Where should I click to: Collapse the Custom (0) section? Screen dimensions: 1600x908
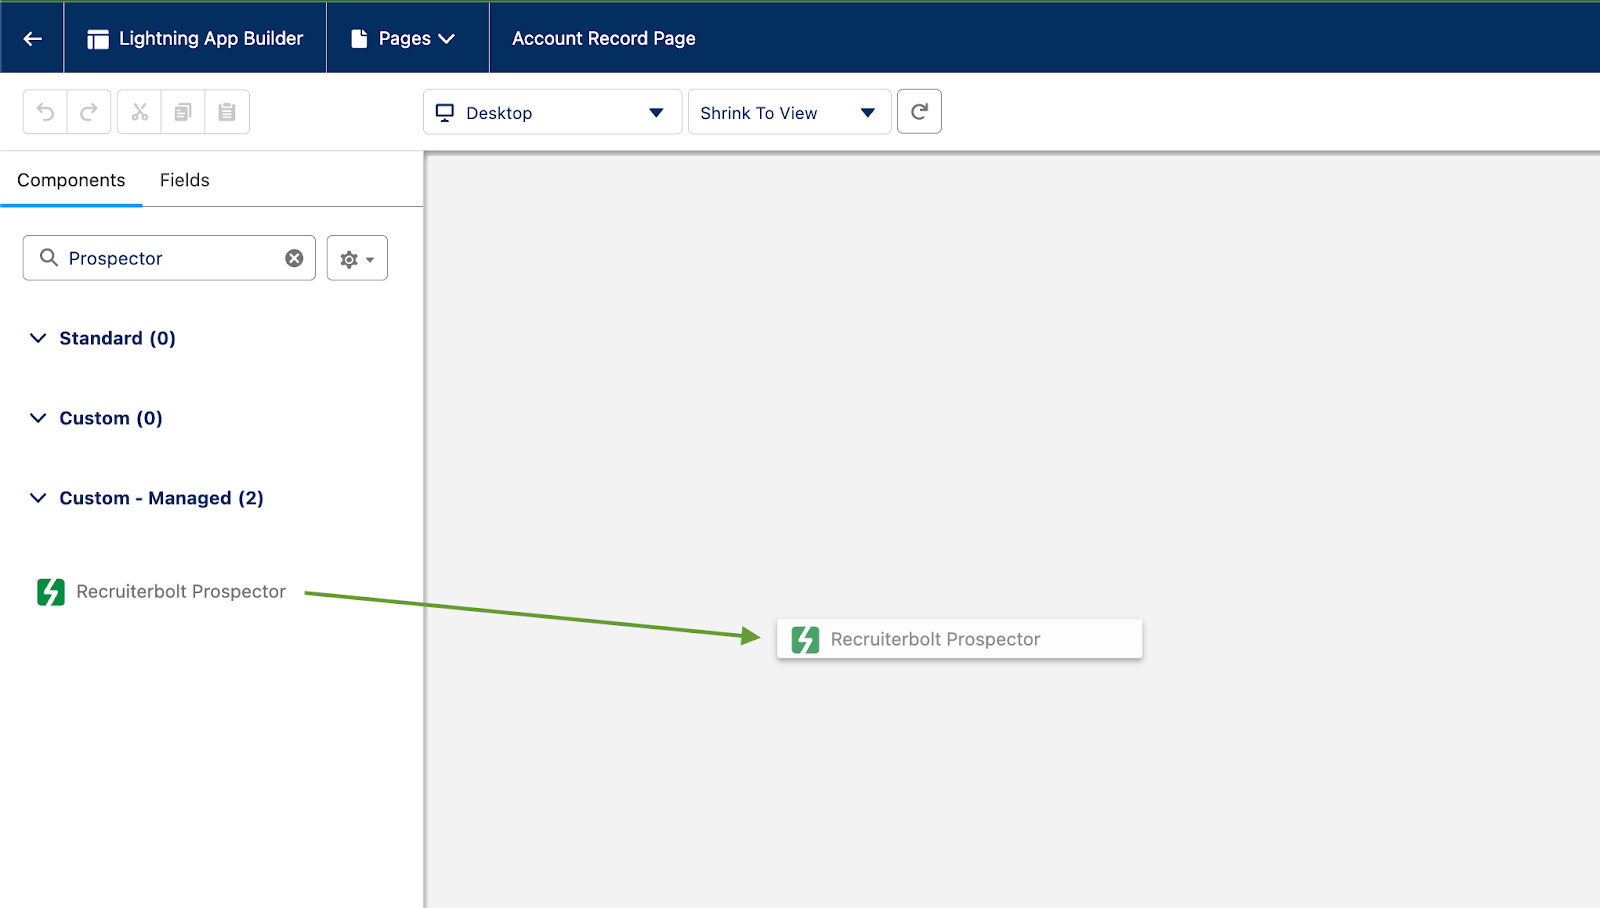(x=38, y=418)
